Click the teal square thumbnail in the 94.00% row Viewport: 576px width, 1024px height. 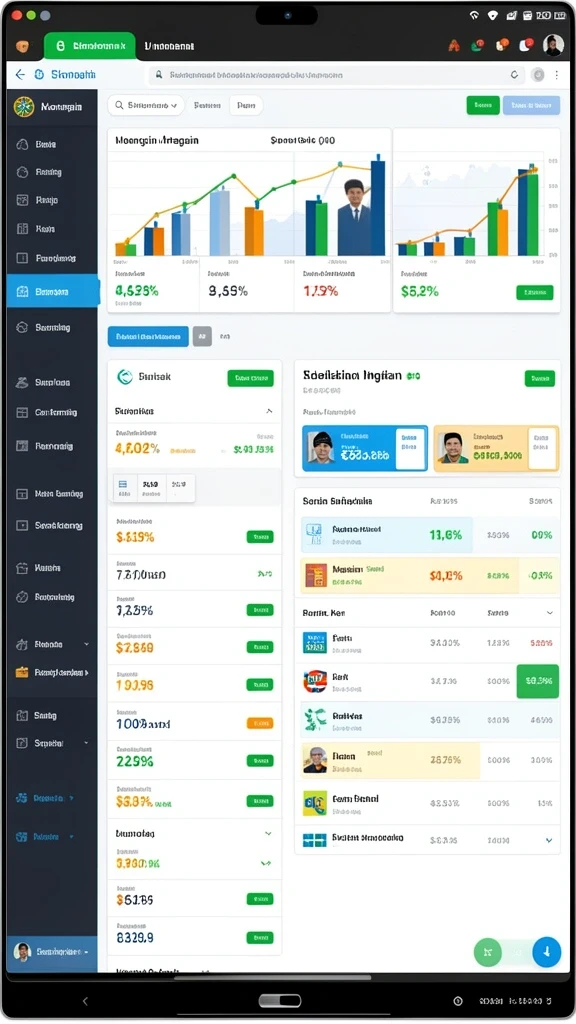[315, 643]
